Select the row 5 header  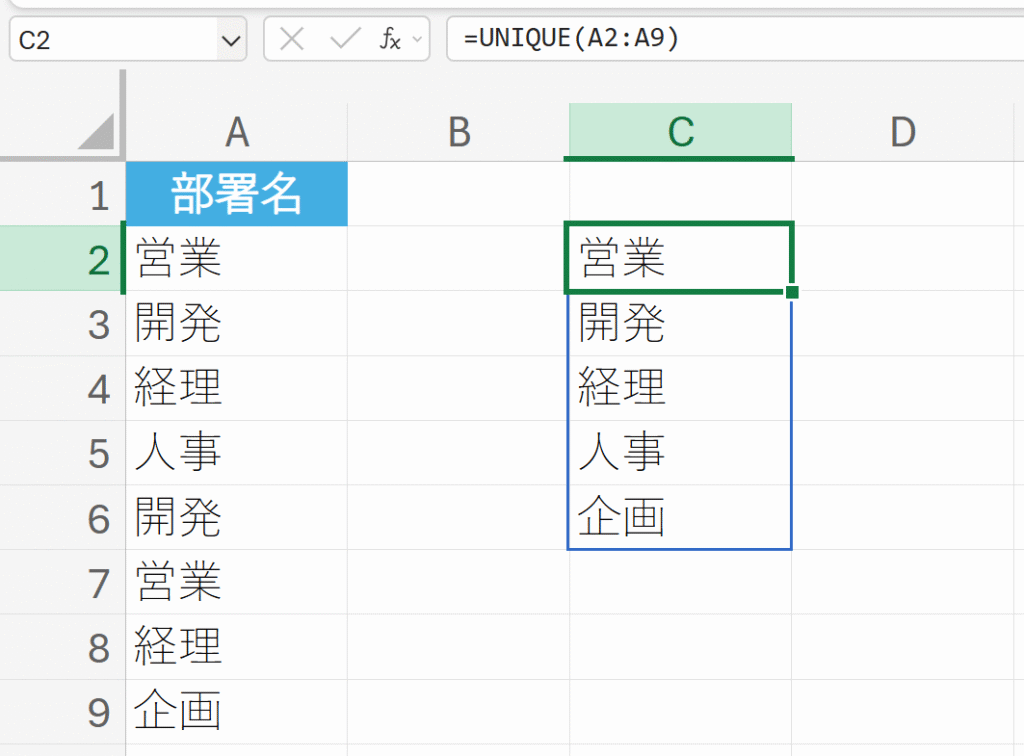coord(98,453)
